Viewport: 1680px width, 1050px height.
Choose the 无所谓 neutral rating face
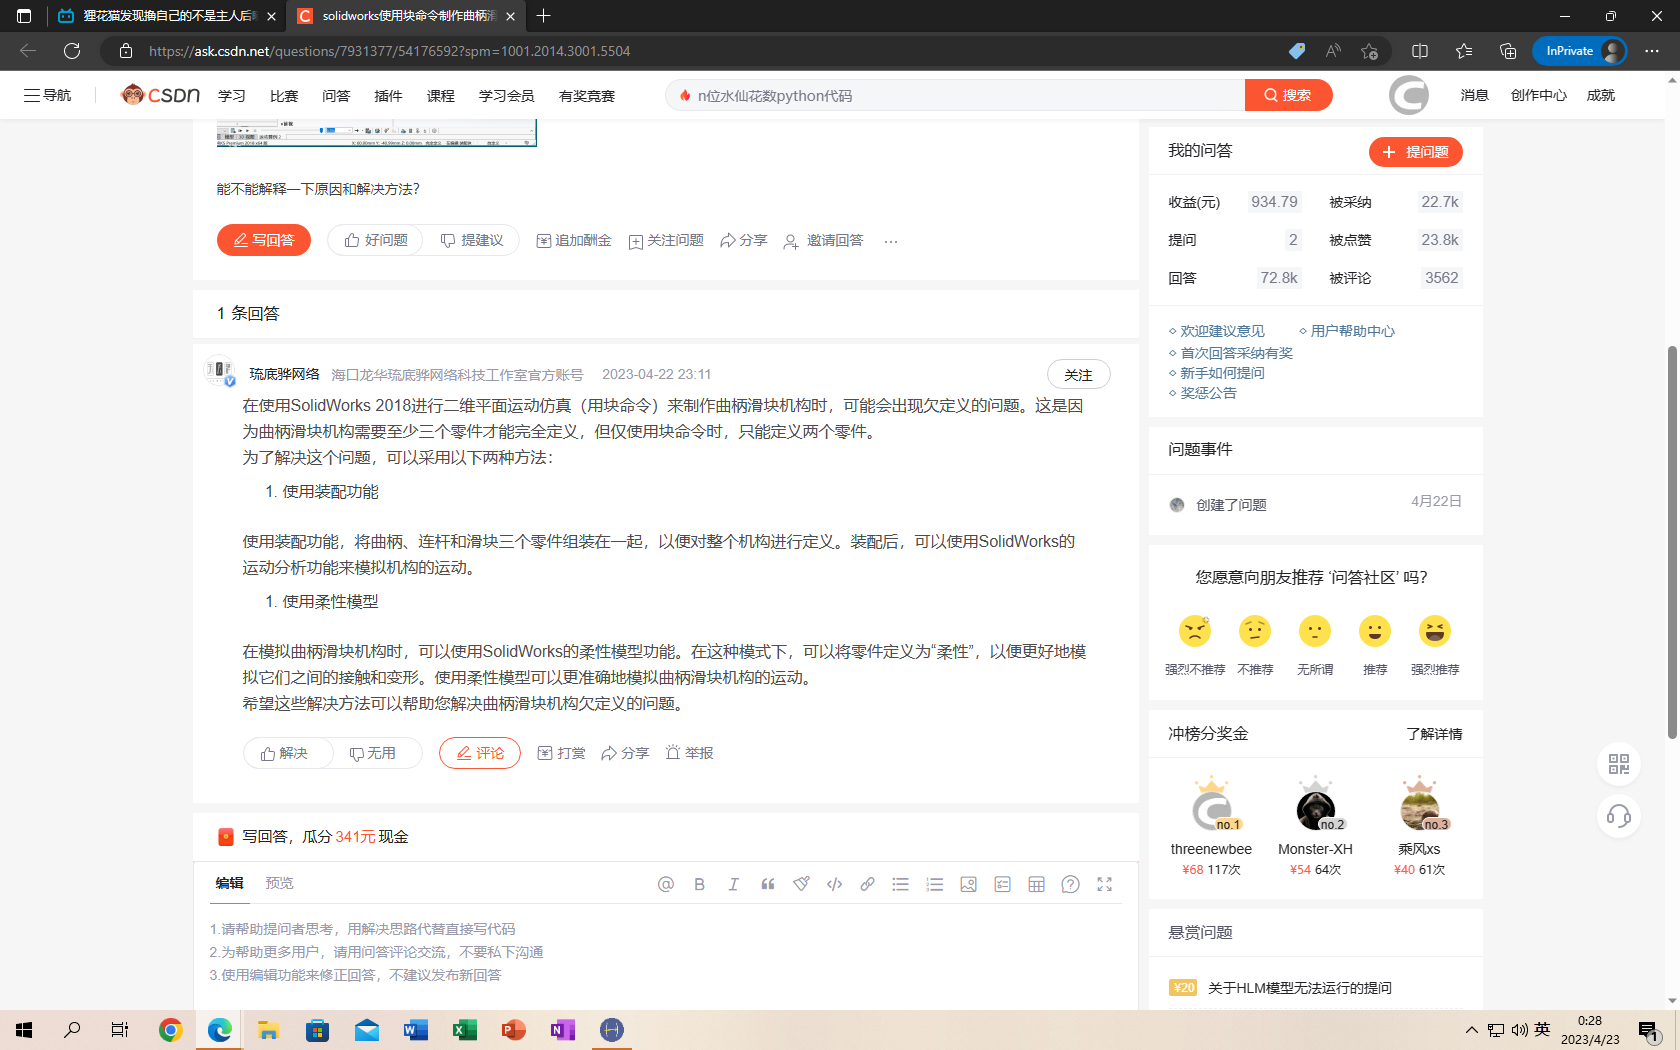point(1315,631)
